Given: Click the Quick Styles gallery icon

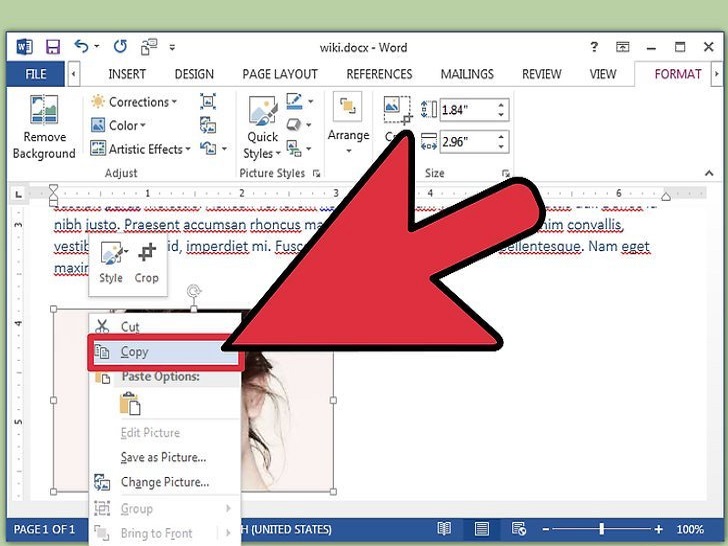Looking at the screenshot, I should click(x=262, y=111).
